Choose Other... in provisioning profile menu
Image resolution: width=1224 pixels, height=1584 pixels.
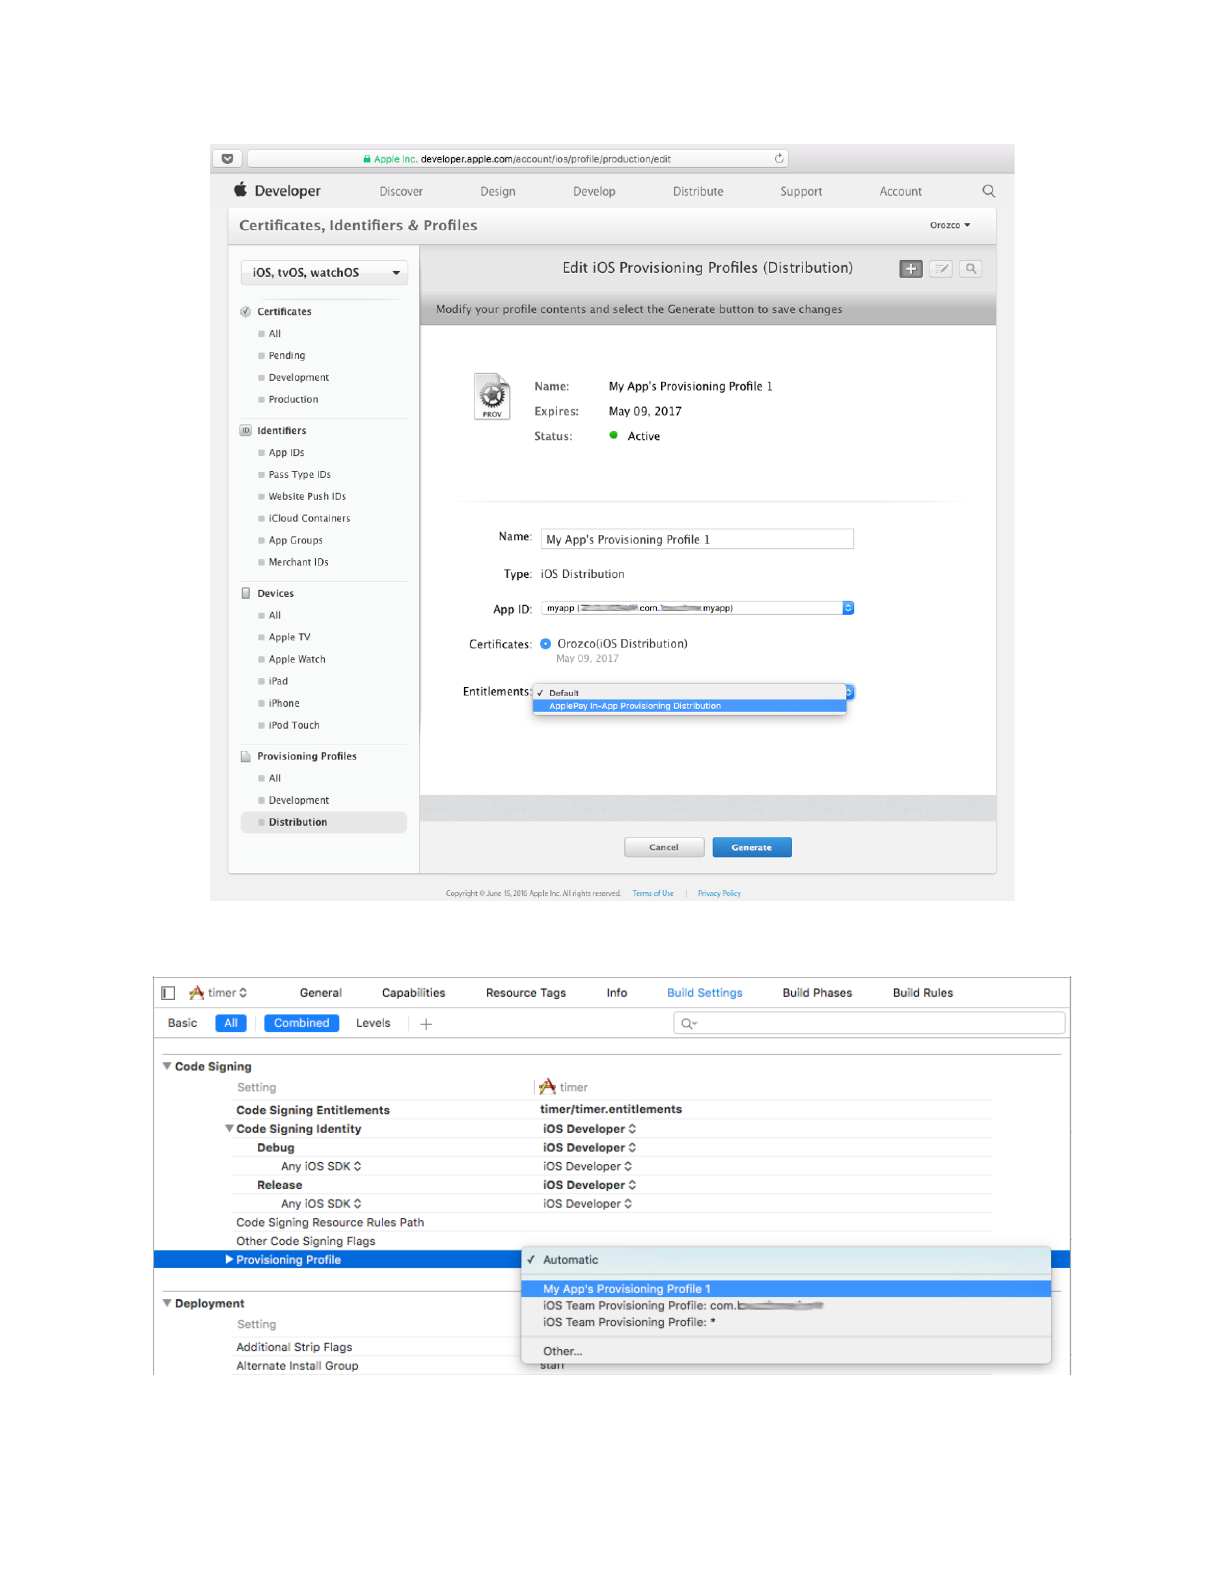(x=786, y=1351)
